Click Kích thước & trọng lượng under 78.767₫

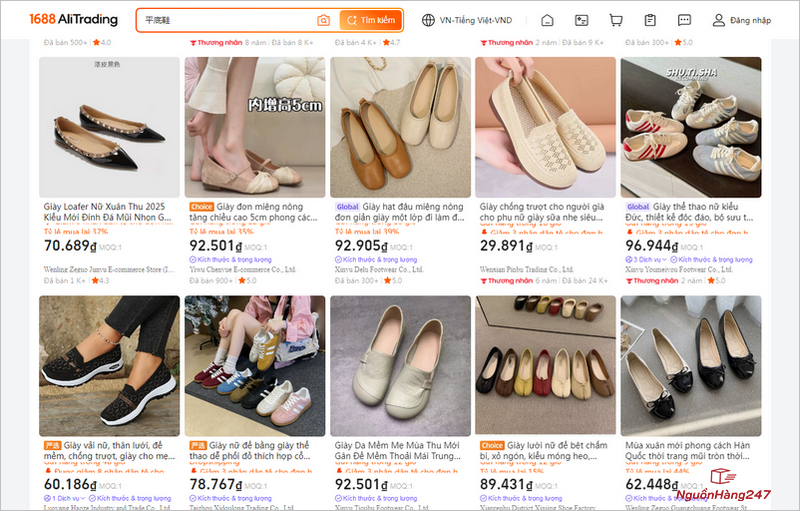tap(231, 498)
